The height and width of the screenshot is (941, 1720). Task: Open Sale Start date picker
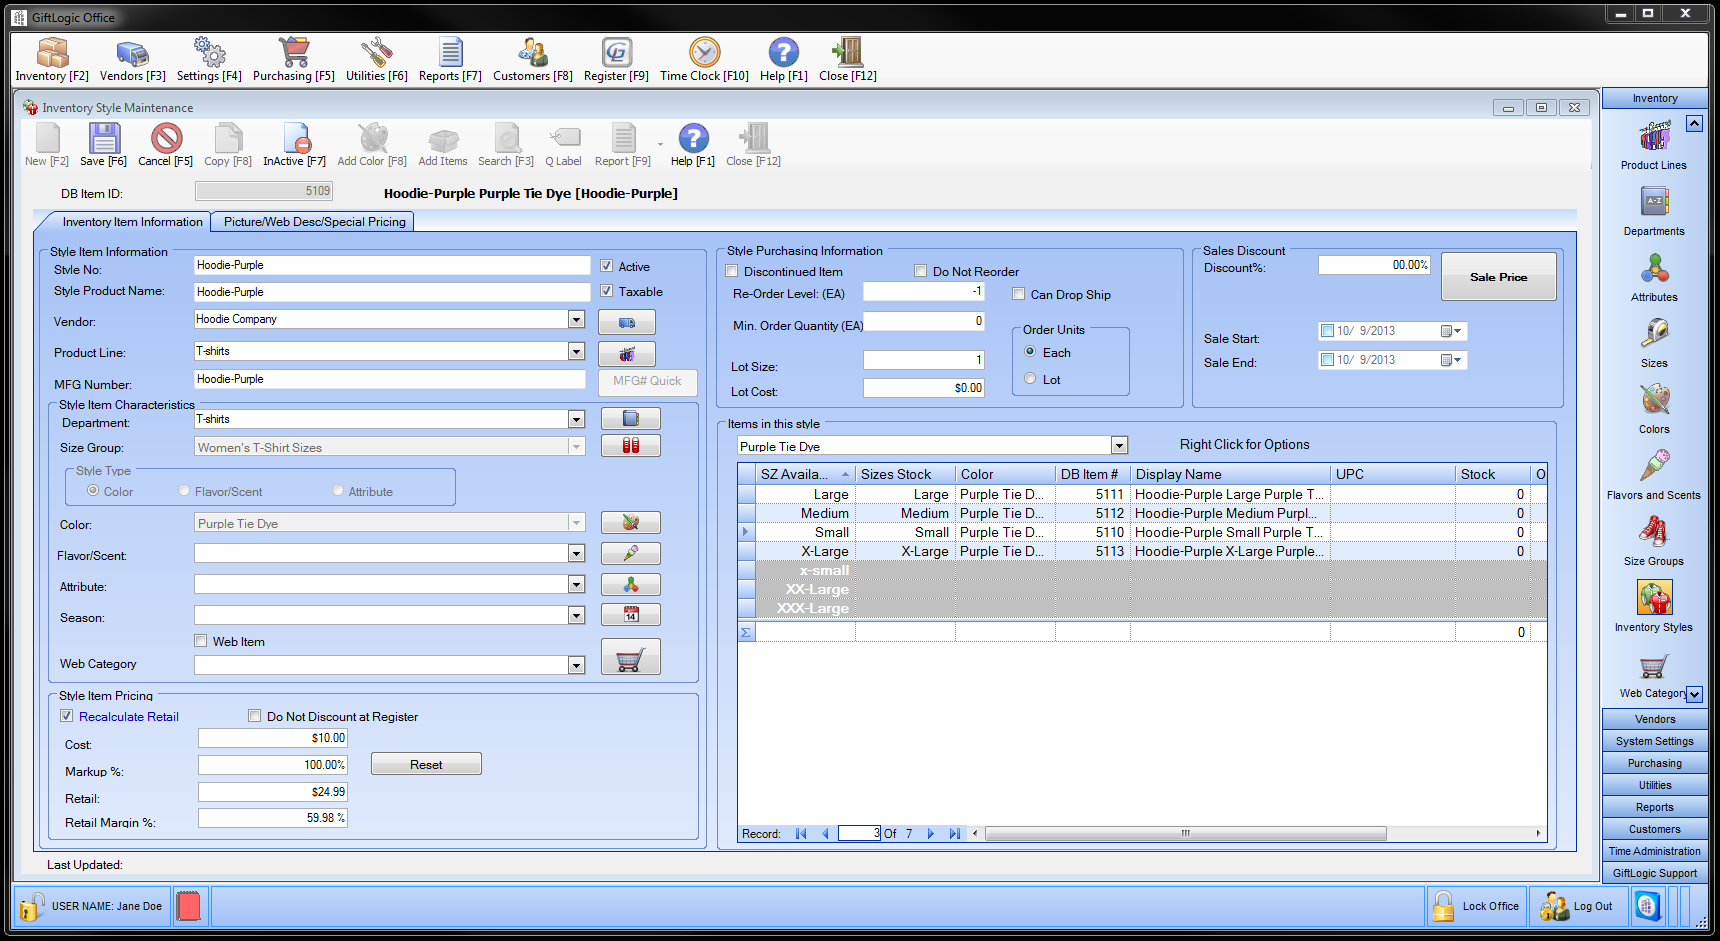tap(1451, 331)
